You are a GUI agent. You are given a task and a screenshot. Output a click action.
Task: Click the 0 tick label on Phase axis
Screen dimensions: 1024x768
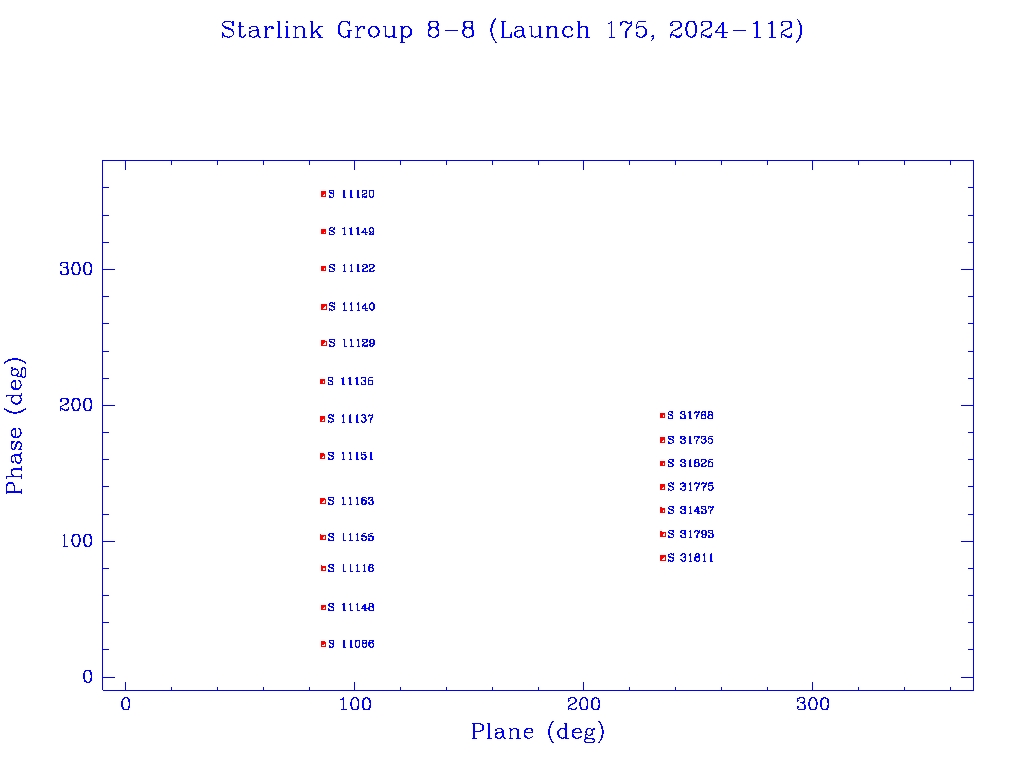tap(87, 677)
